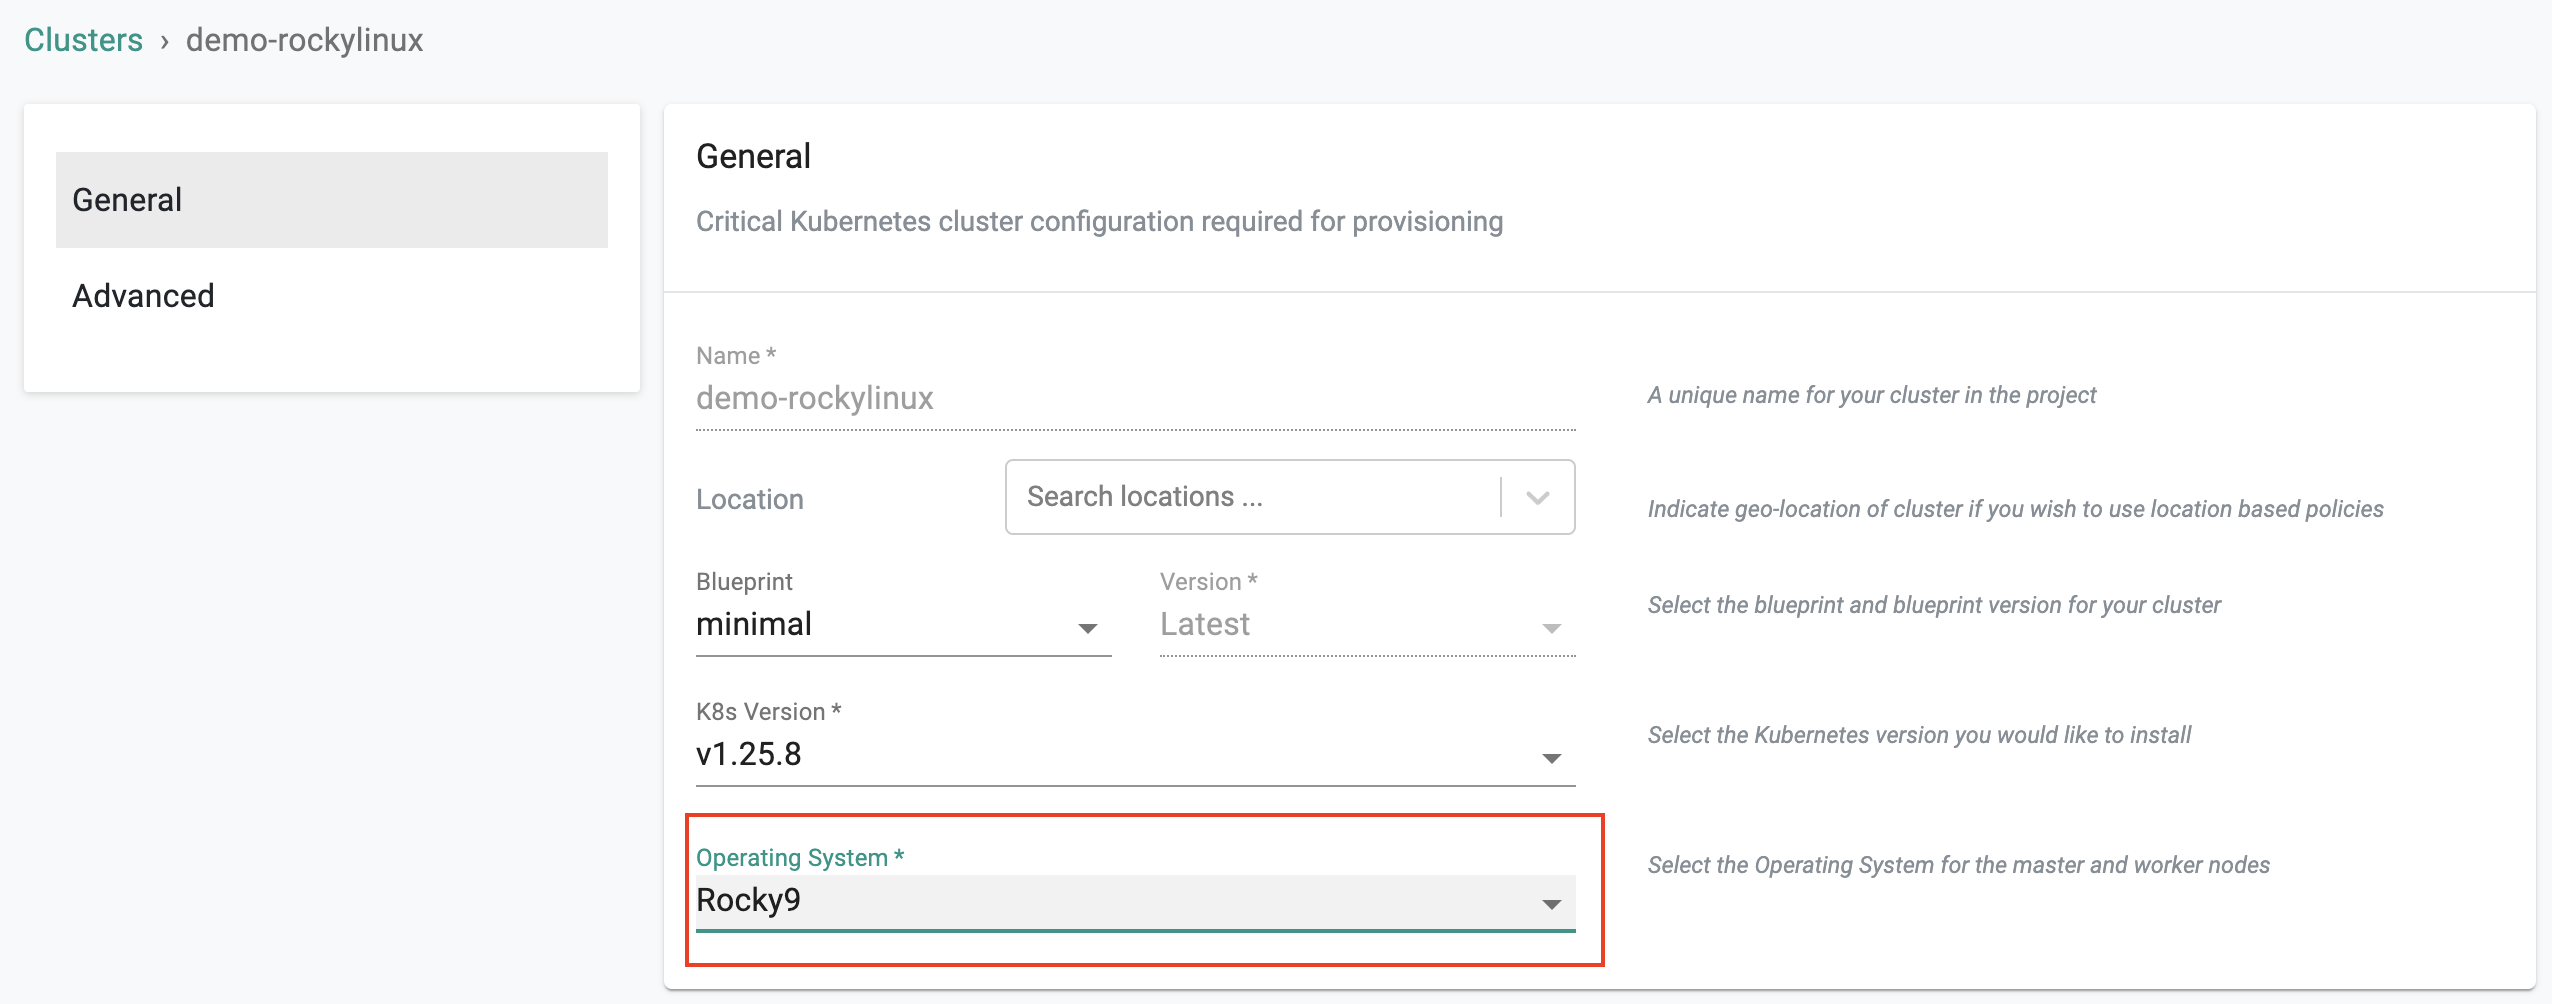Viewport: 2552px width, 1004px height.
Task: Expand the Location dropdown chevron
Action: click(x=1538, y=497)
